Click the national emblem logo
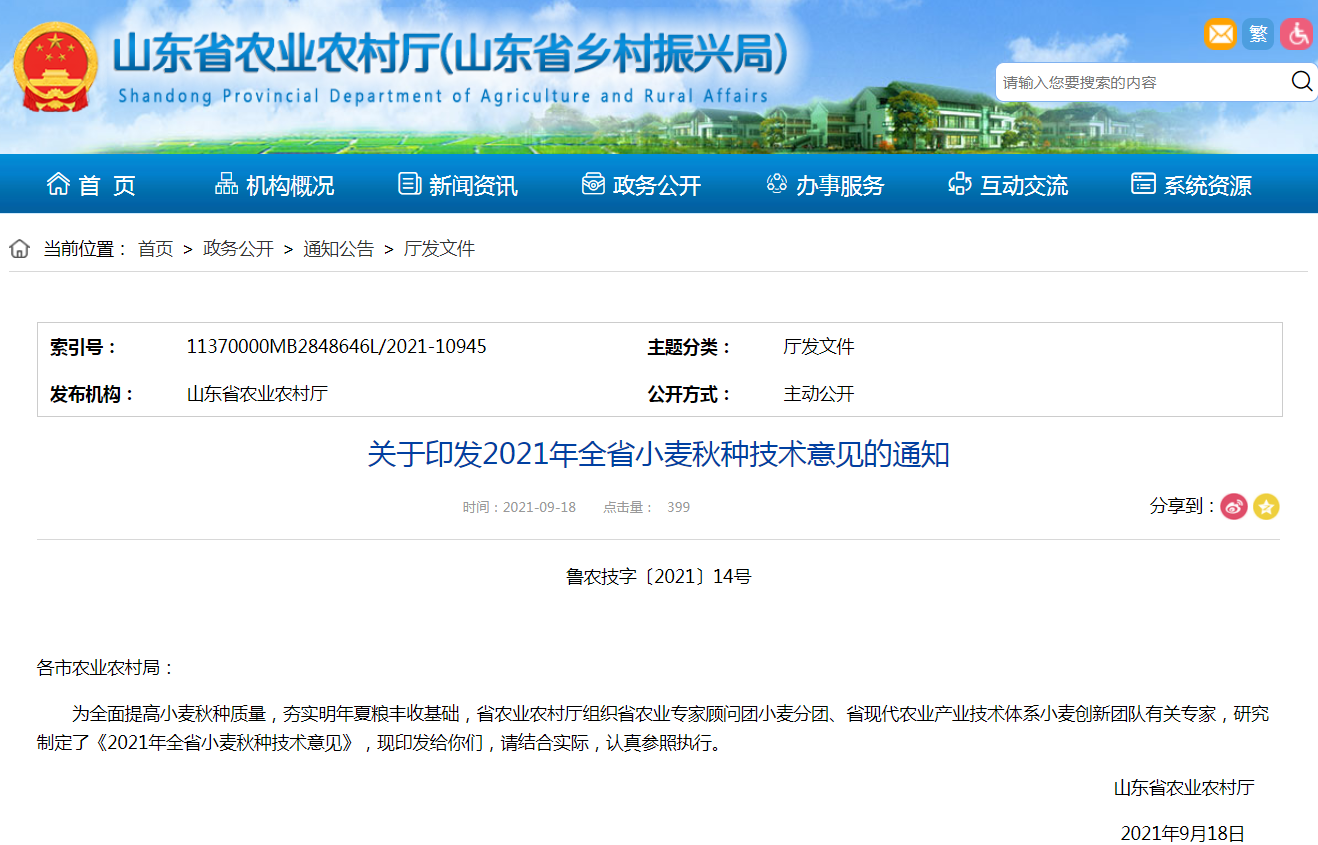1318x845 pixels. click(x=55, y=67)
